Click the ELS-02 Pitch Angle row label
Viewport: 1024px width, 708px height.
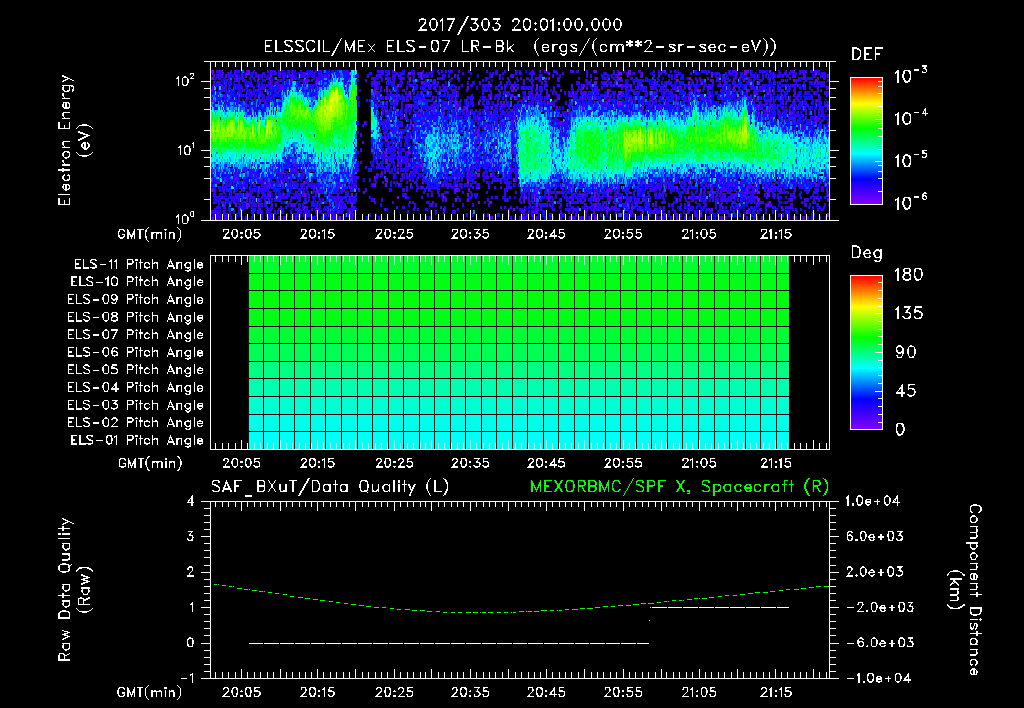tap(136, 423)
